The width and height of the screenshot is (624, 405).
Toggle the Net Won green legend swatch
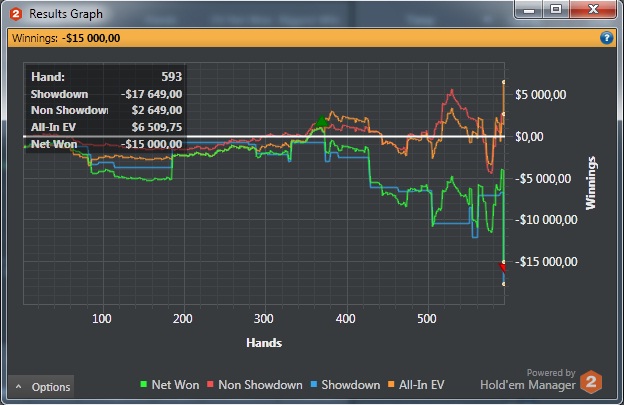tap(144, 384)
